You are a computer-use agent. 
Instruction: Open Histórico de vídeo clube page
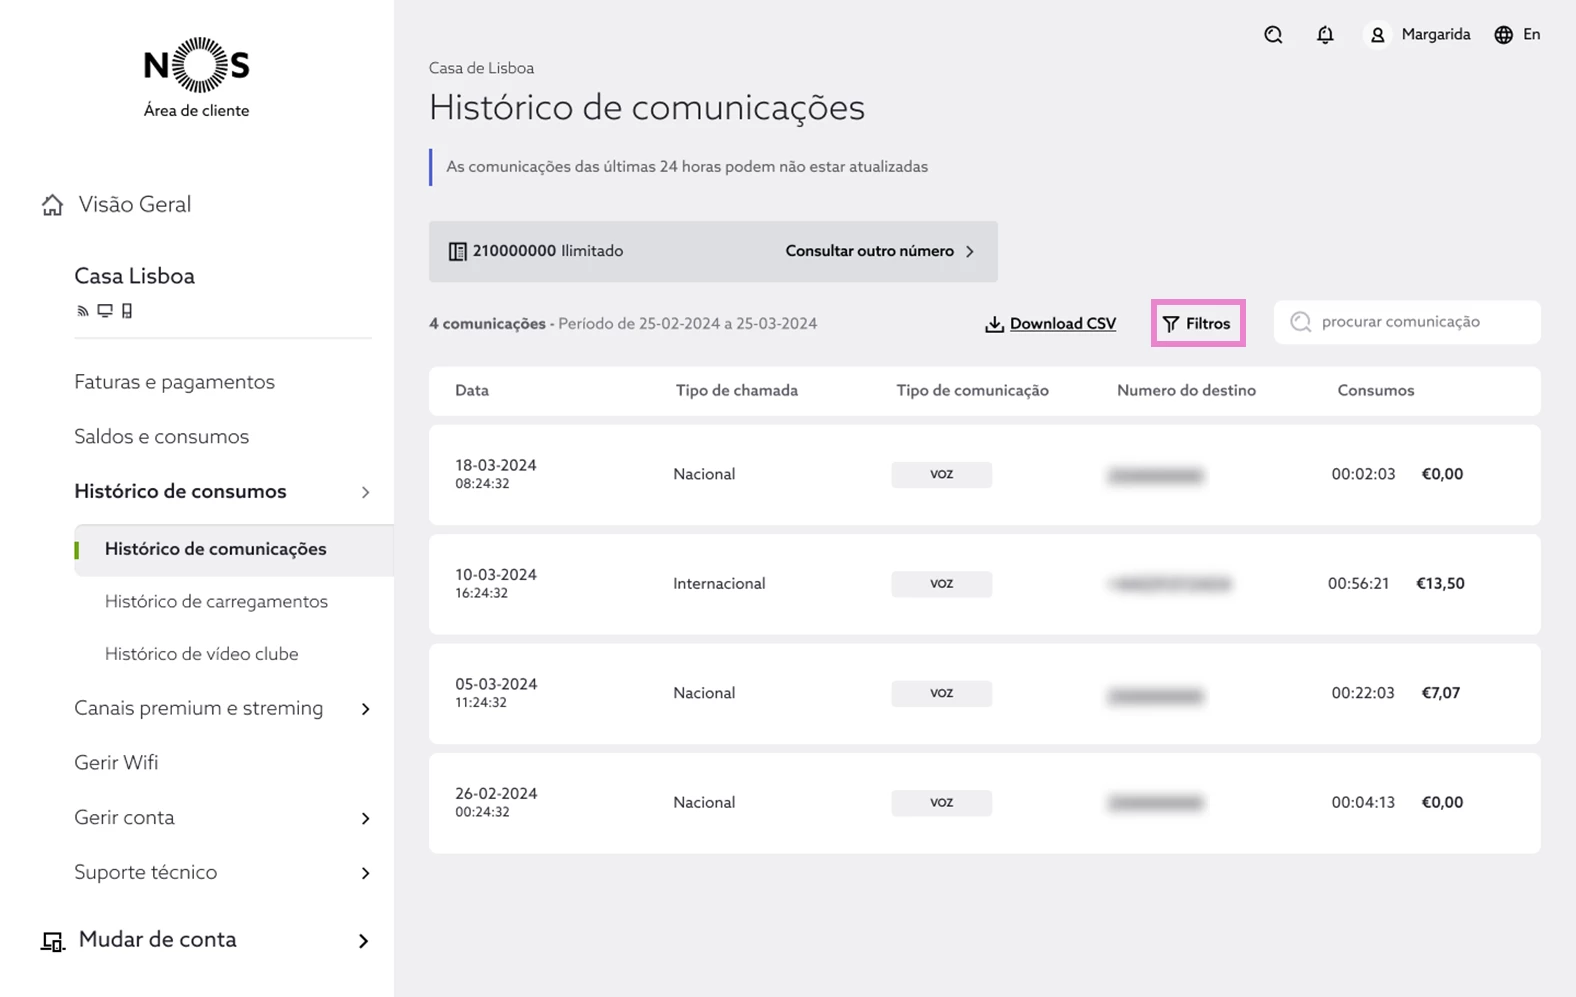pyautogui.click(x=201, y=654)
